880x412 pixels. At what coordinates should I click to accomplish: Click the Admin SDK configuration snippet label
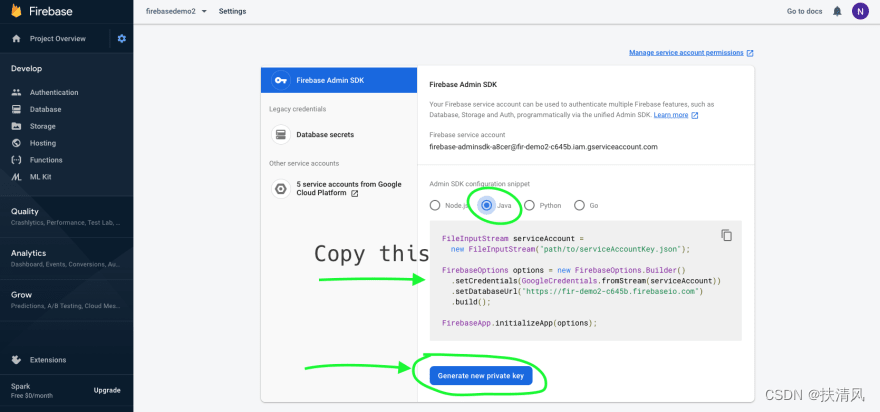[x=479, y=184]
